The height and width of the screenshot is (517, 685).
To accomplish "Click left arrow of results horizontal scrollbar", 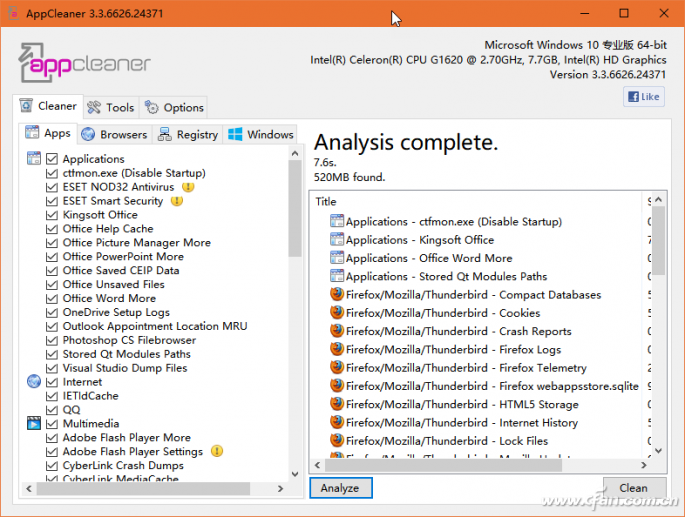I will tap(317, 465).
